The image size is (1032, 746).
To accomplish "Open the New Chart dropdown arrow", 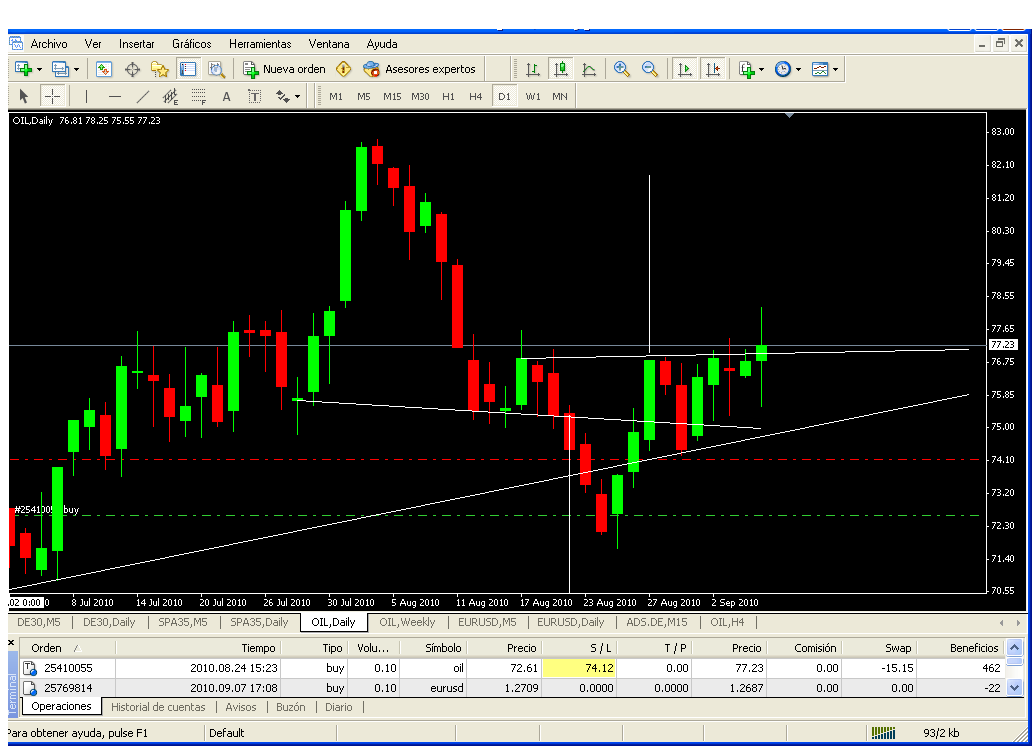I will tap(39, 69).
